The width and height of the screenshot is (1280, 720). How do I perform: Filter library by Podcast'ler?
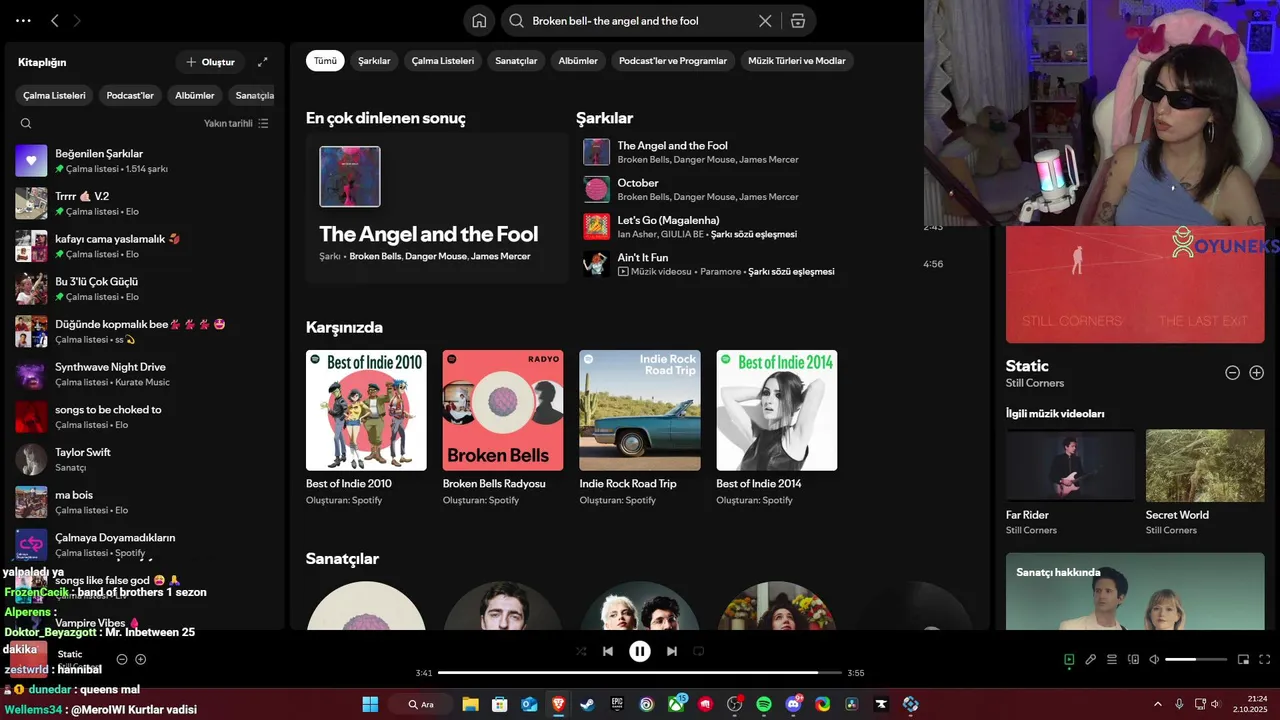130,95
